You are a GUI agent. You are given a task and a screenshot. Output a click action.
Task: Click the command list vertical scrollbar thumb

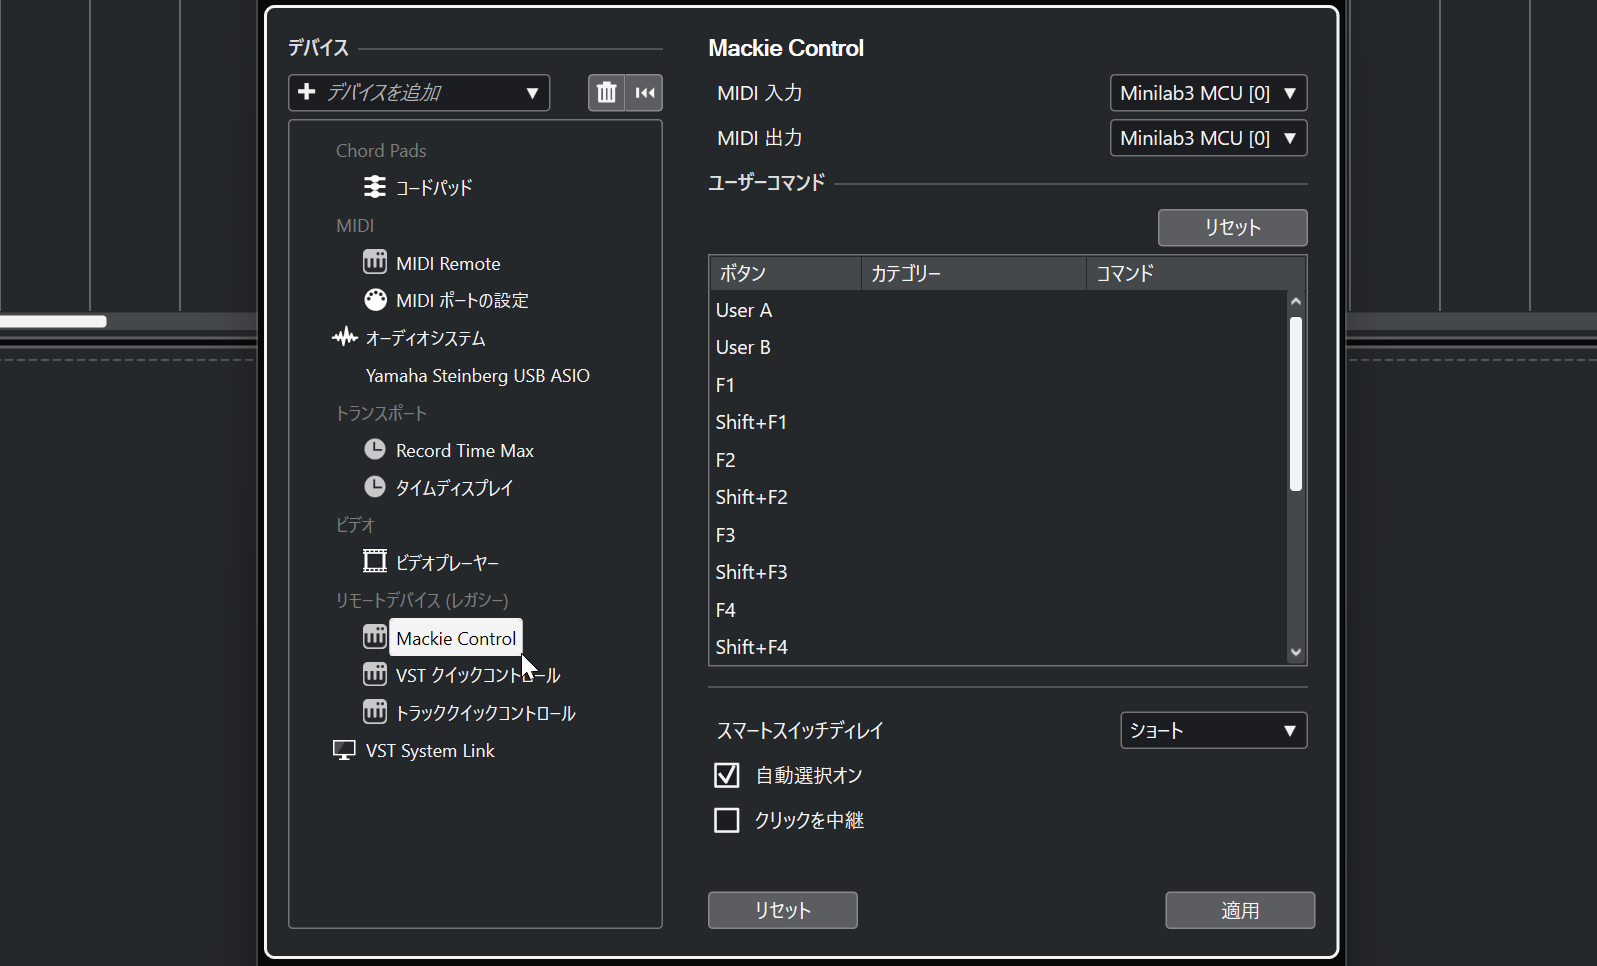click(1296, 404)
